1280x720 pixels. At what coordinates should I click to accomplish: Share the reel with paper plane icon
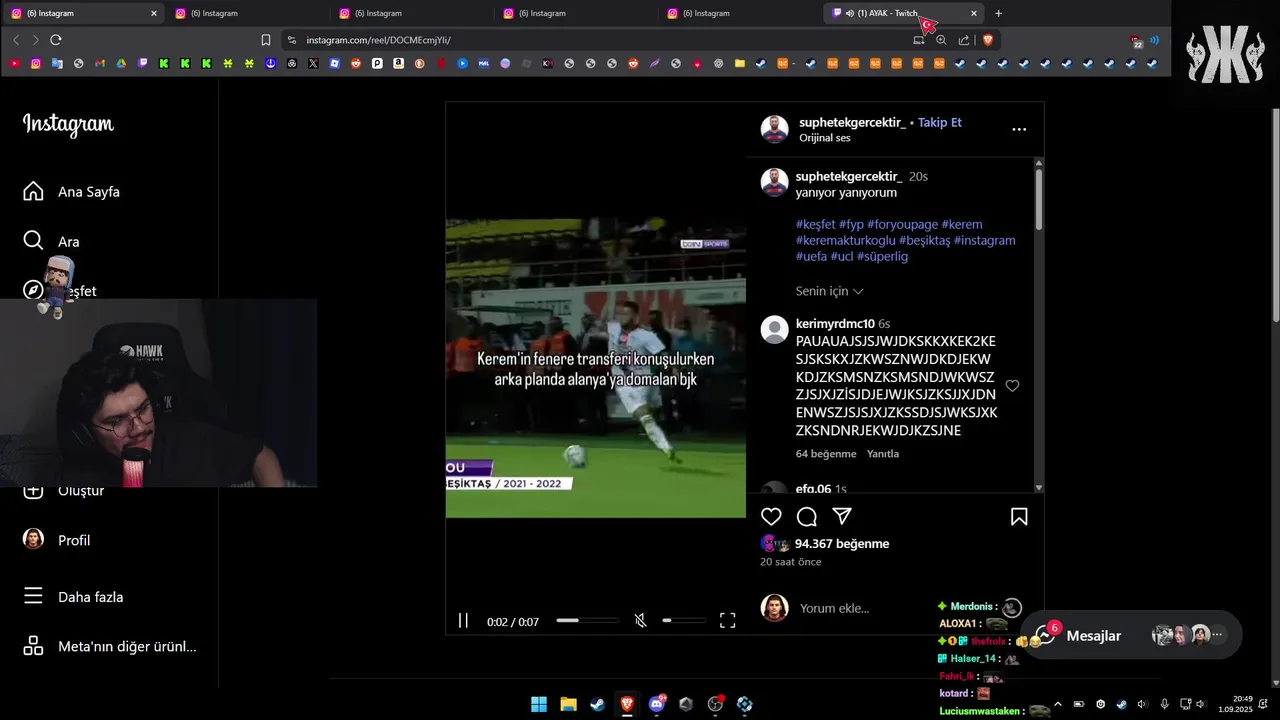[x=842, y=517]
